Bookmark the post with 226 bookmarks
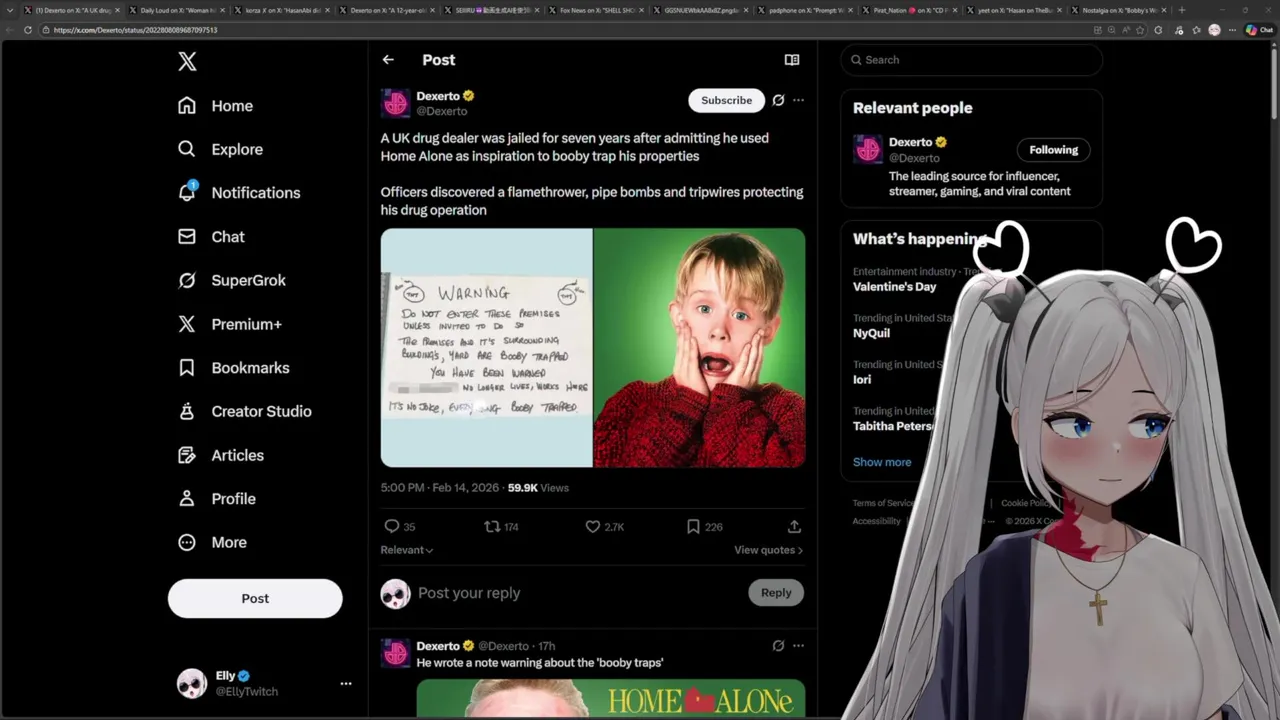The height and width of the screenshot is (720, 1280). pos(705,526)
